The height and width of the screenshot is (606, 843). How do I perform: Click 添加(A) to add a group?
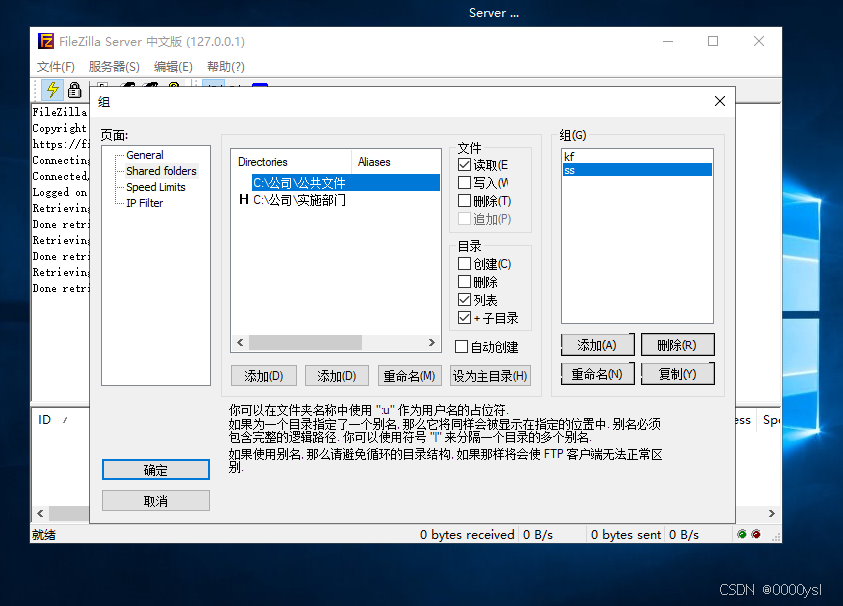pyautogui.click(x=597, y=345)
